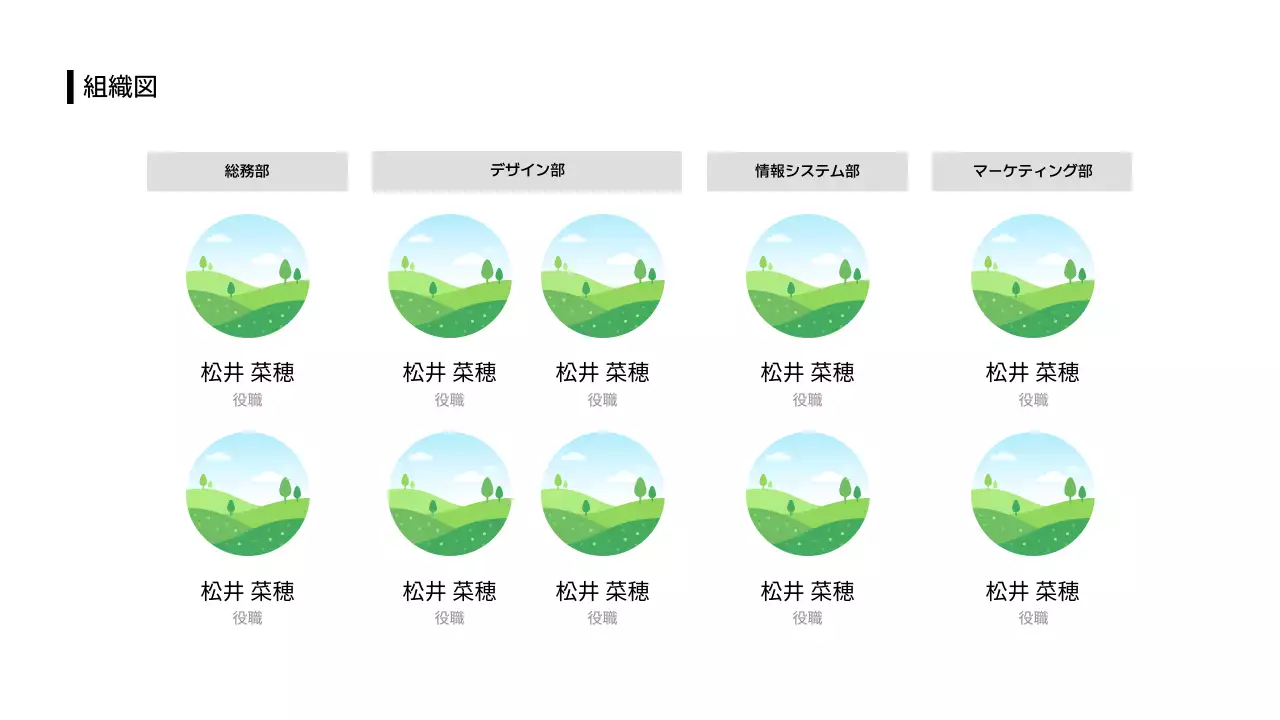Select the マーケティング部 header
1280x720 pixels.
1032,170
